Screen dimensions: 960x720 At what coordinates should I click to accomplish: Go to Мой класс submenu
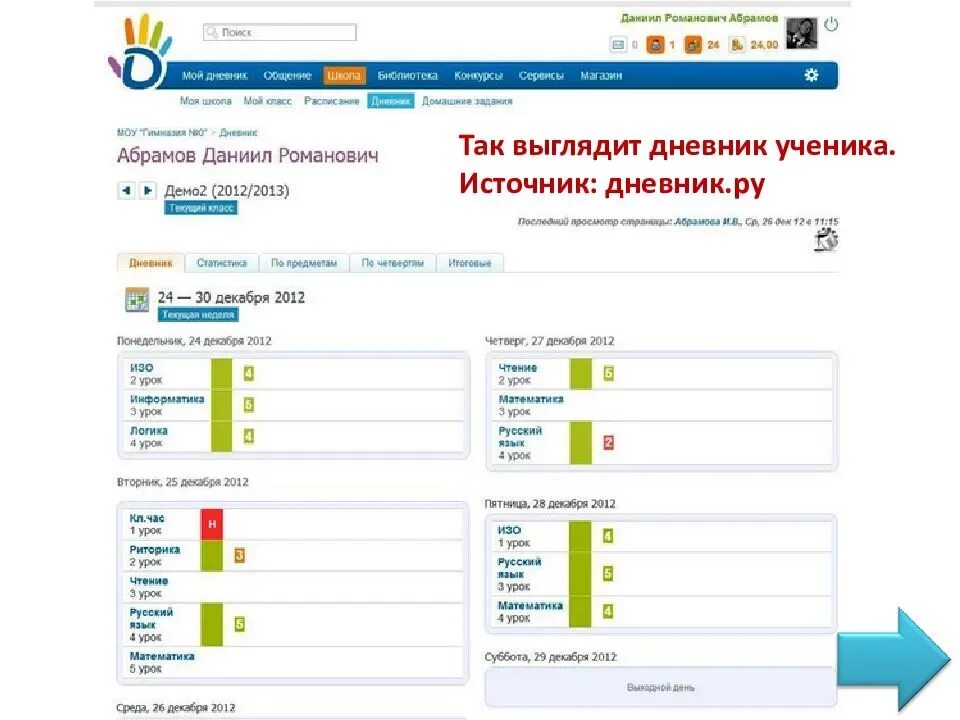(268, 101)
